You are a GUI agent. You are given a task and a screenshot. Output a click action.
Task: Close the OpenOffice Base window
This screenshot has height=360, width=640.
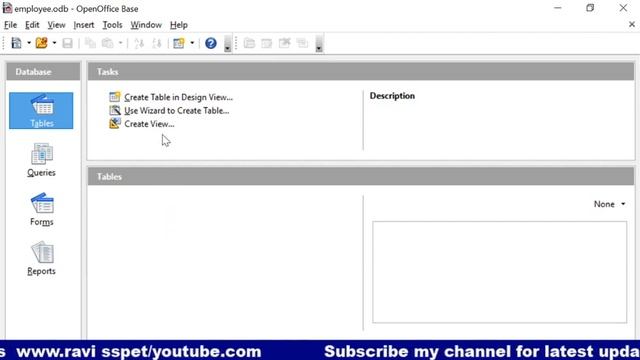pos(623,8)
